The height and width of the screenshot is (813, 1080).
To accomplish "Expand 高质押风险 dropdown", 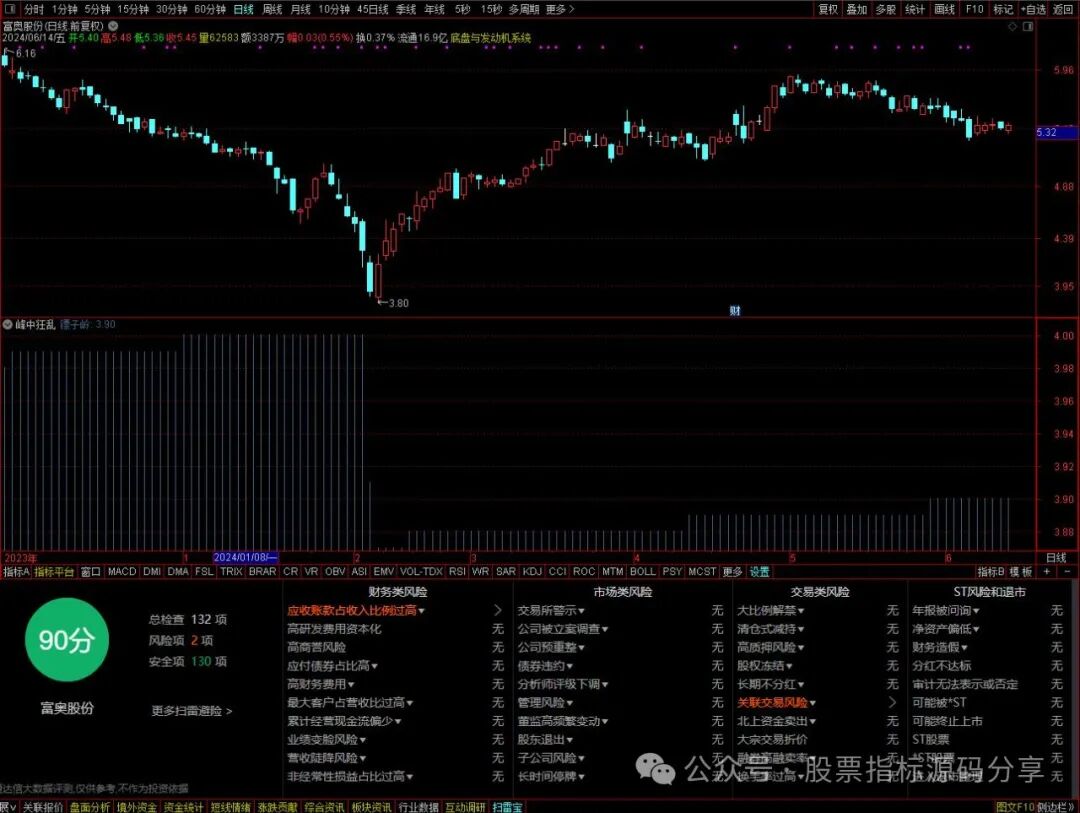I will pyautogui.click(x=771, y=647).
